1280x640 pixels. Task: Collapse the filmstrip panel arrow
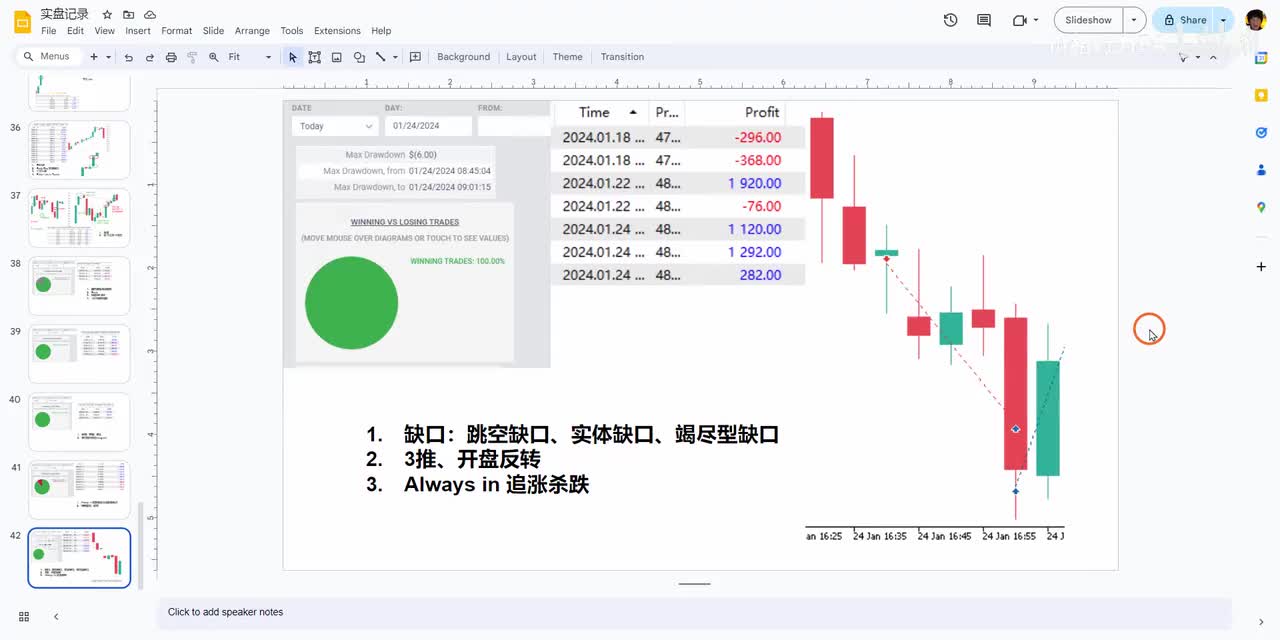tap(56, 617)
